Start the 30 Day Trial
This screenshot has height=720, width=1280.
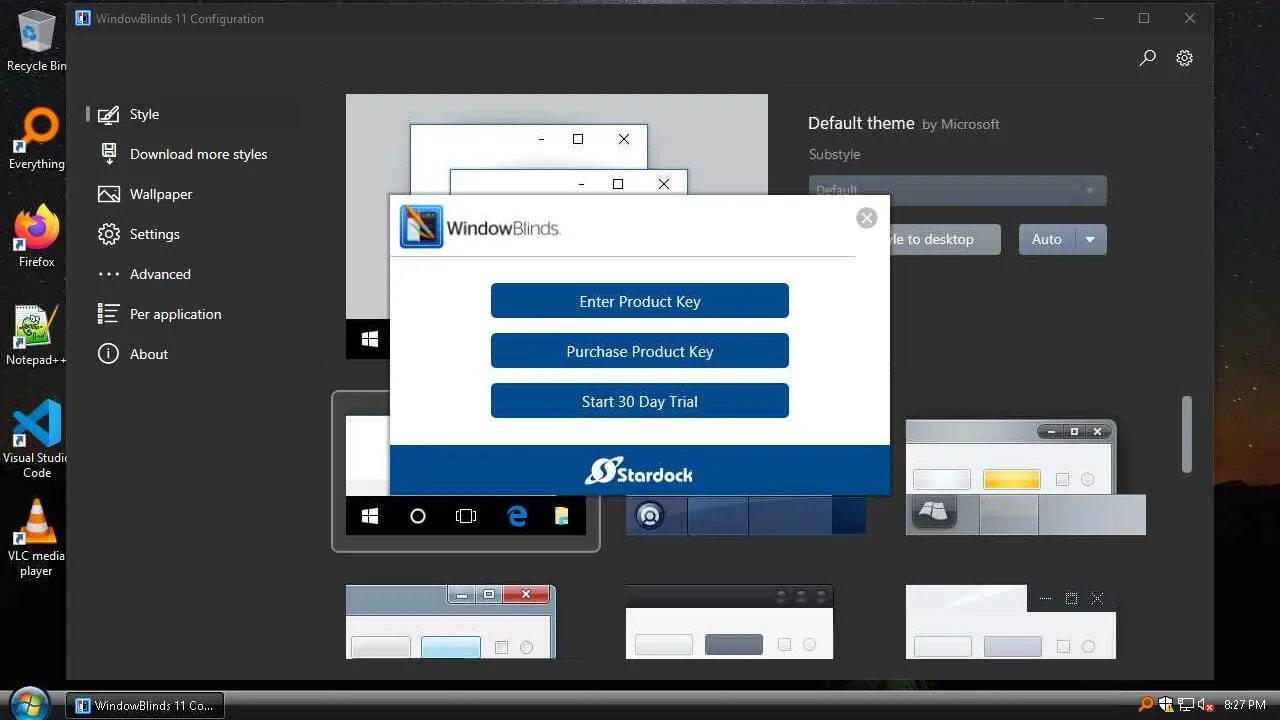point(640,401)
